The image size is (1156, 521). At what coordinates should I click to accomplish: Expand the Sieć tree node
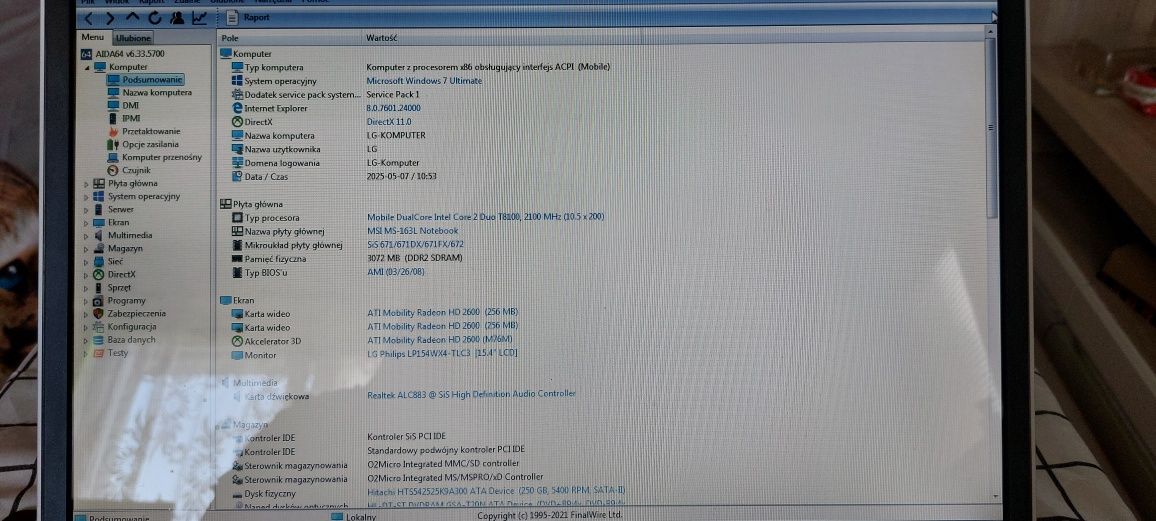[x=86, y=262]
